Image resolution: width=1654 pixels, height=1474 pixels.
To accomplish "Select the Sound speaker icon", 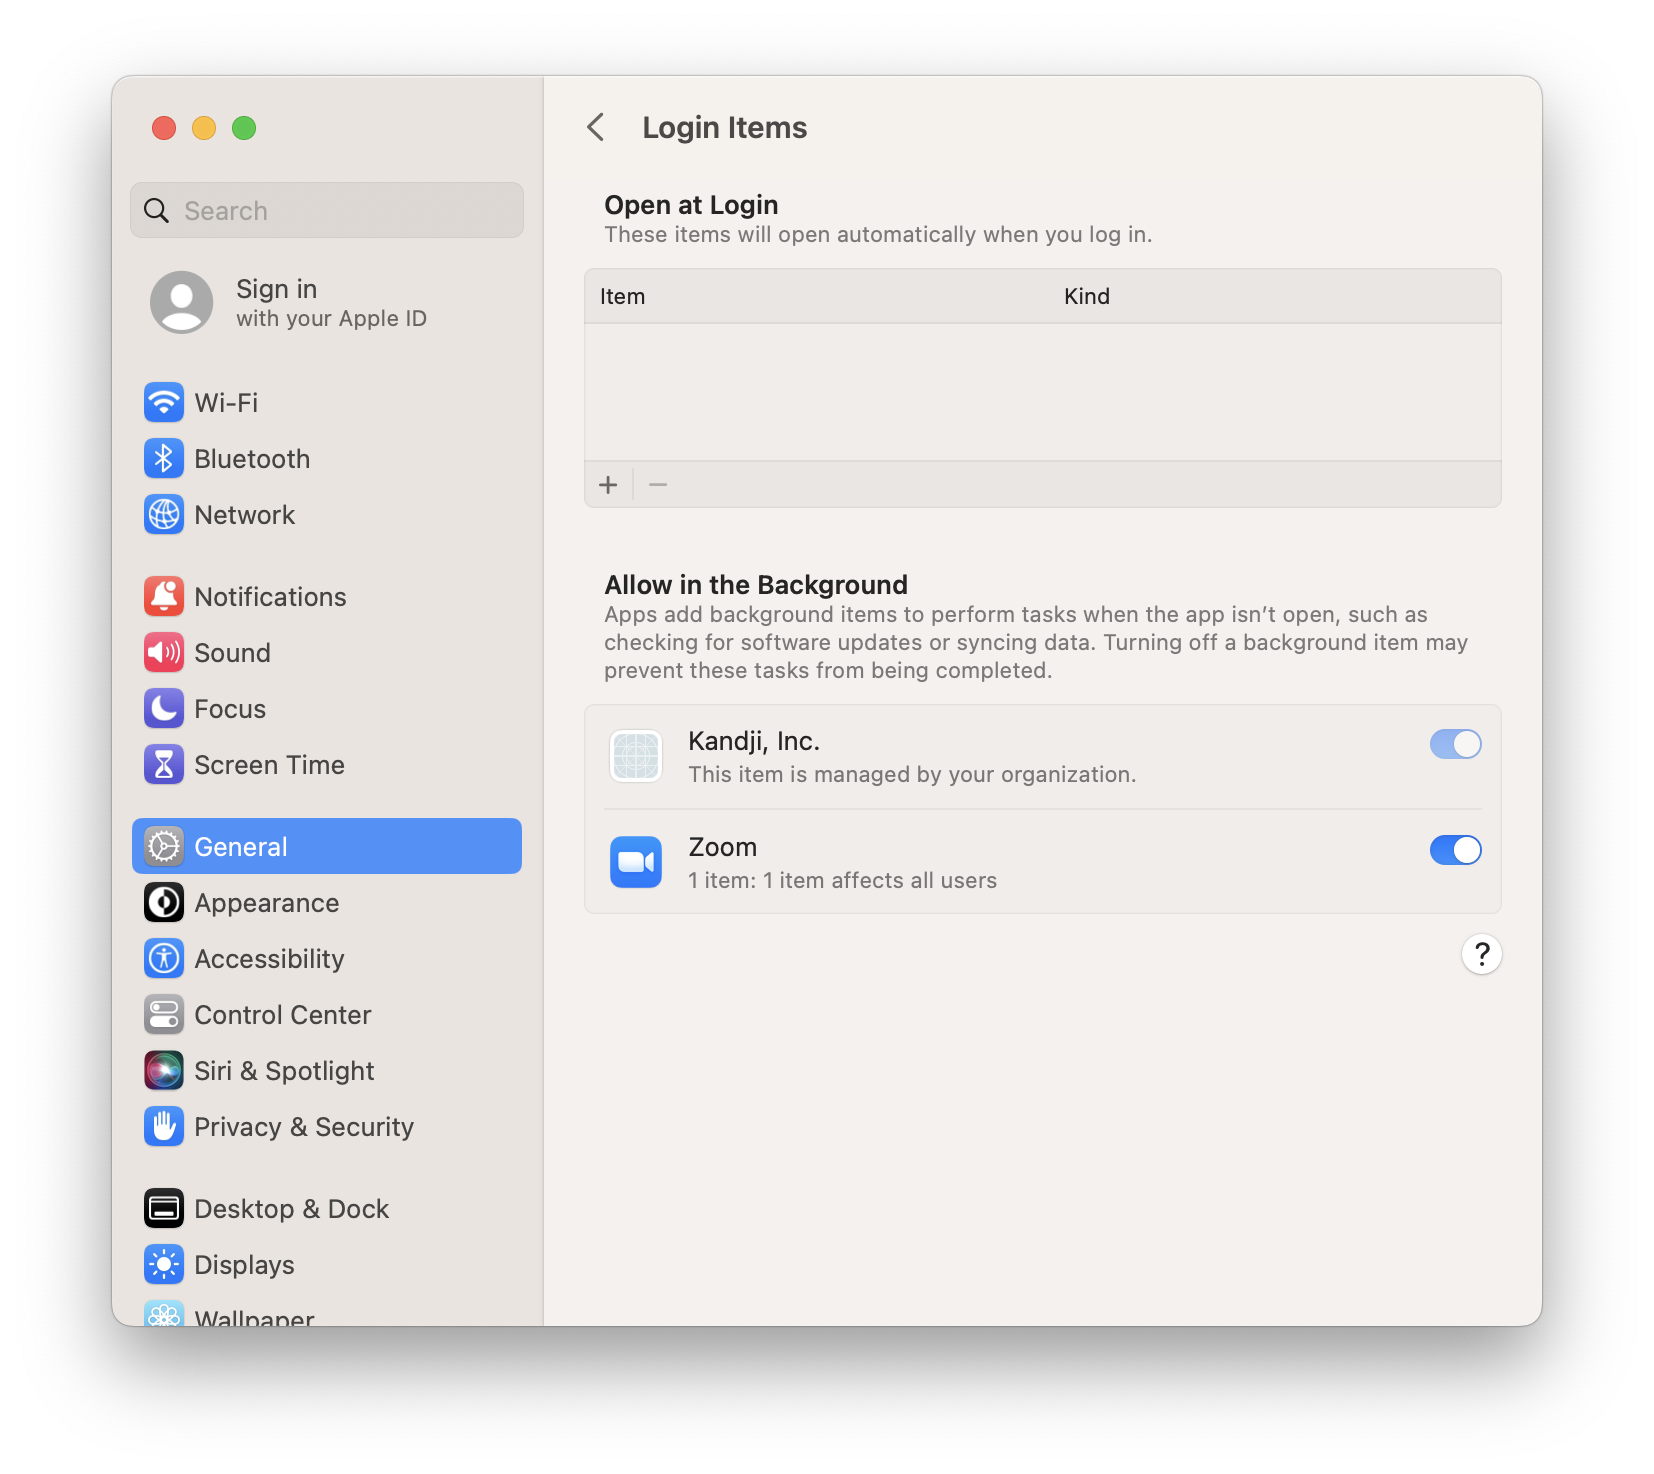I will point(164,652).
